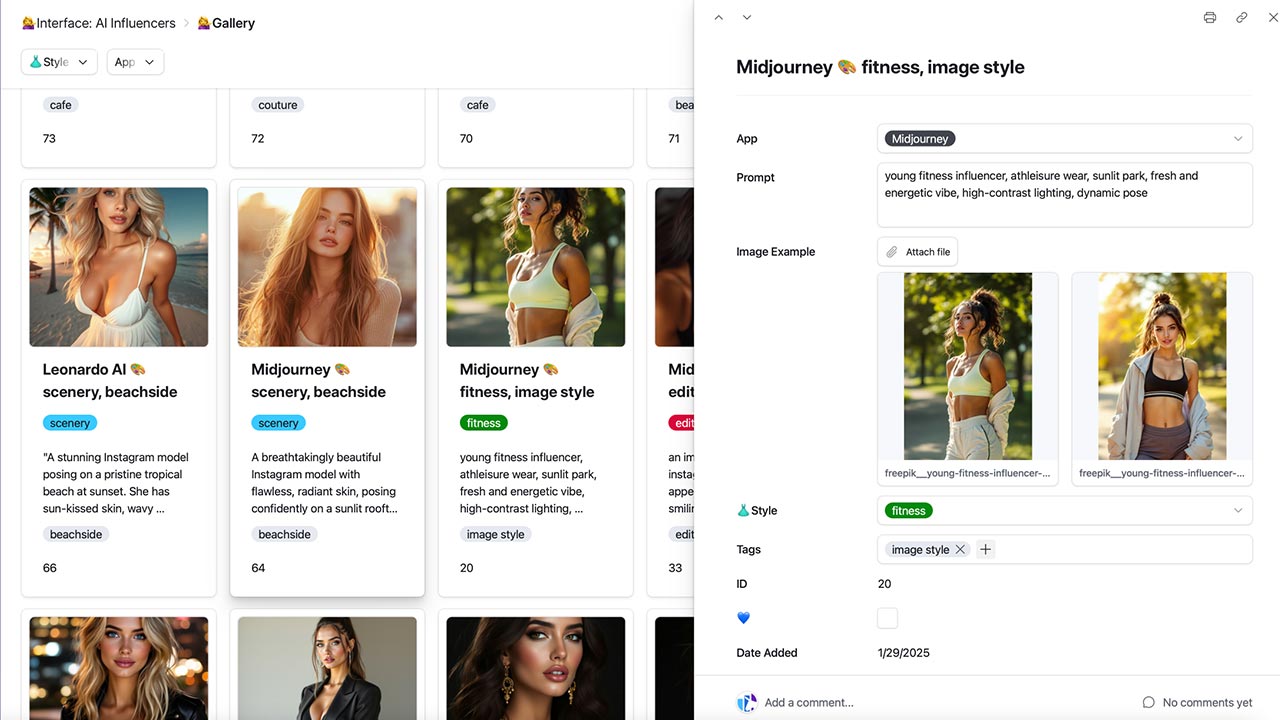Screen dimensions: 1280x720
Task: Click into the Prompt text field
Action: 1064,195
